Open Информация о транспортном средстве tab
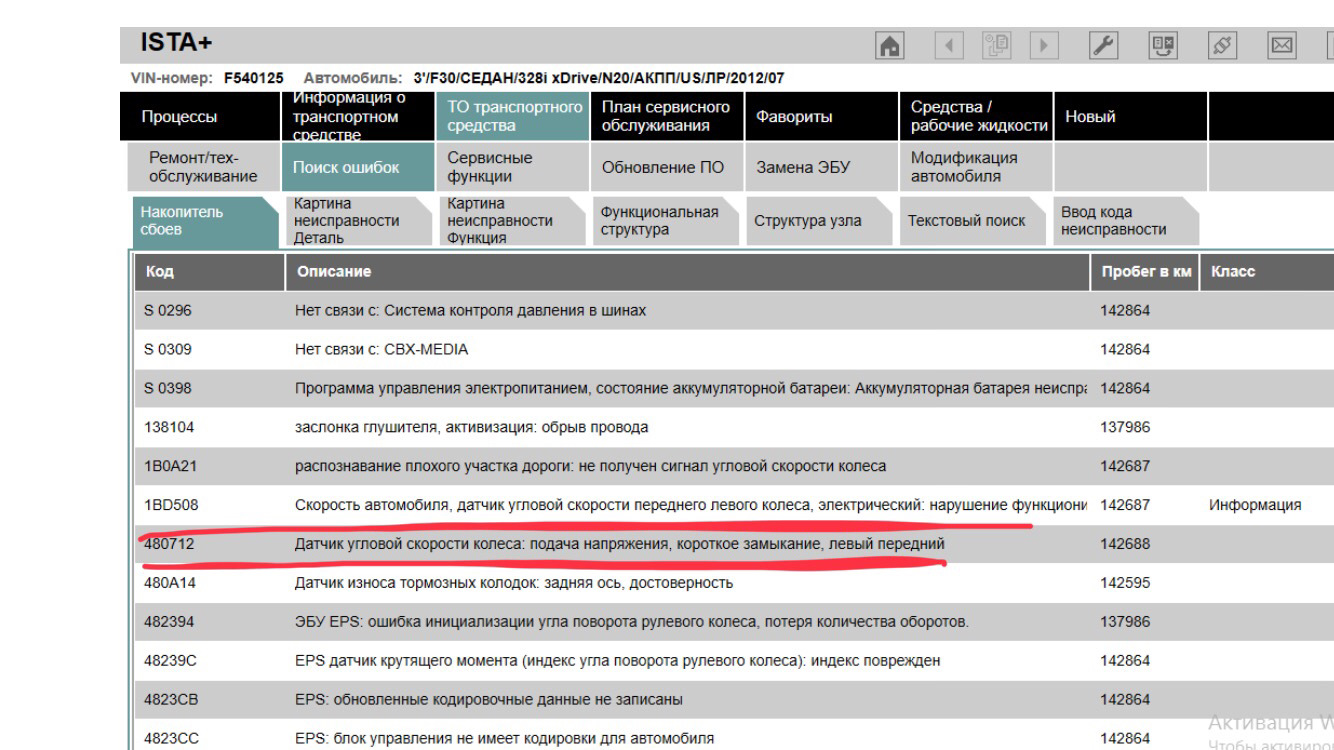 [x=357, y=117]
